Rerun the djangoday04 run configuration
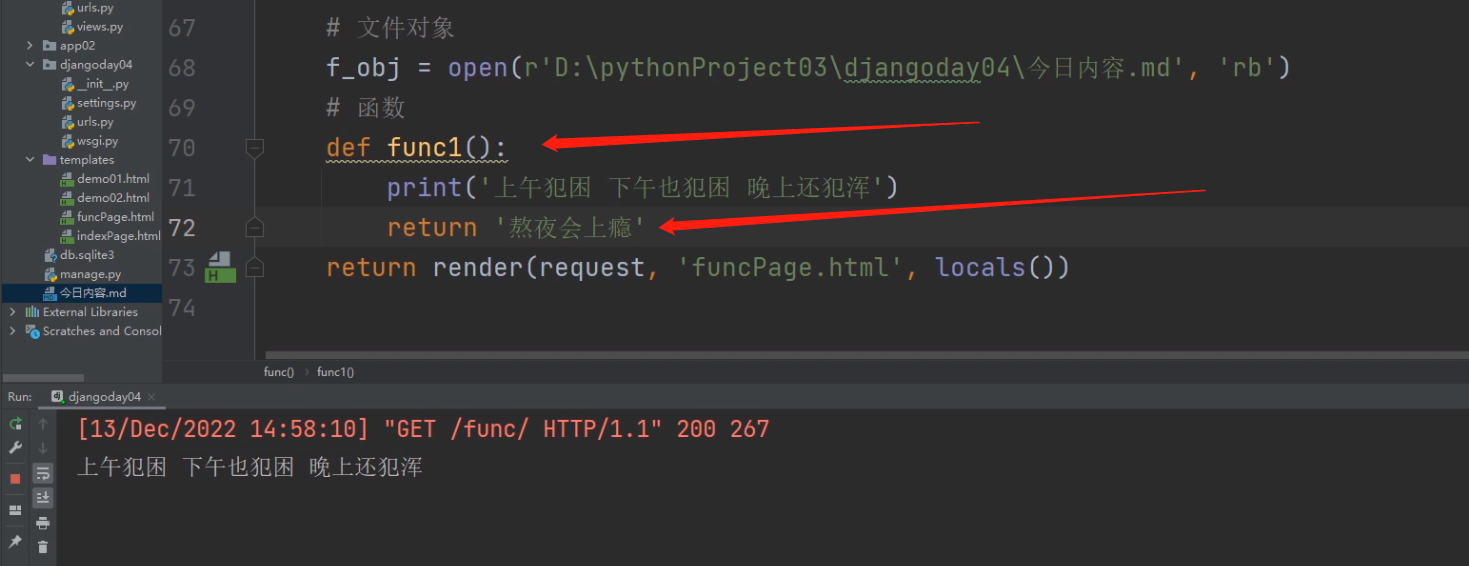Screen dimensions: 1469x566 15,424
